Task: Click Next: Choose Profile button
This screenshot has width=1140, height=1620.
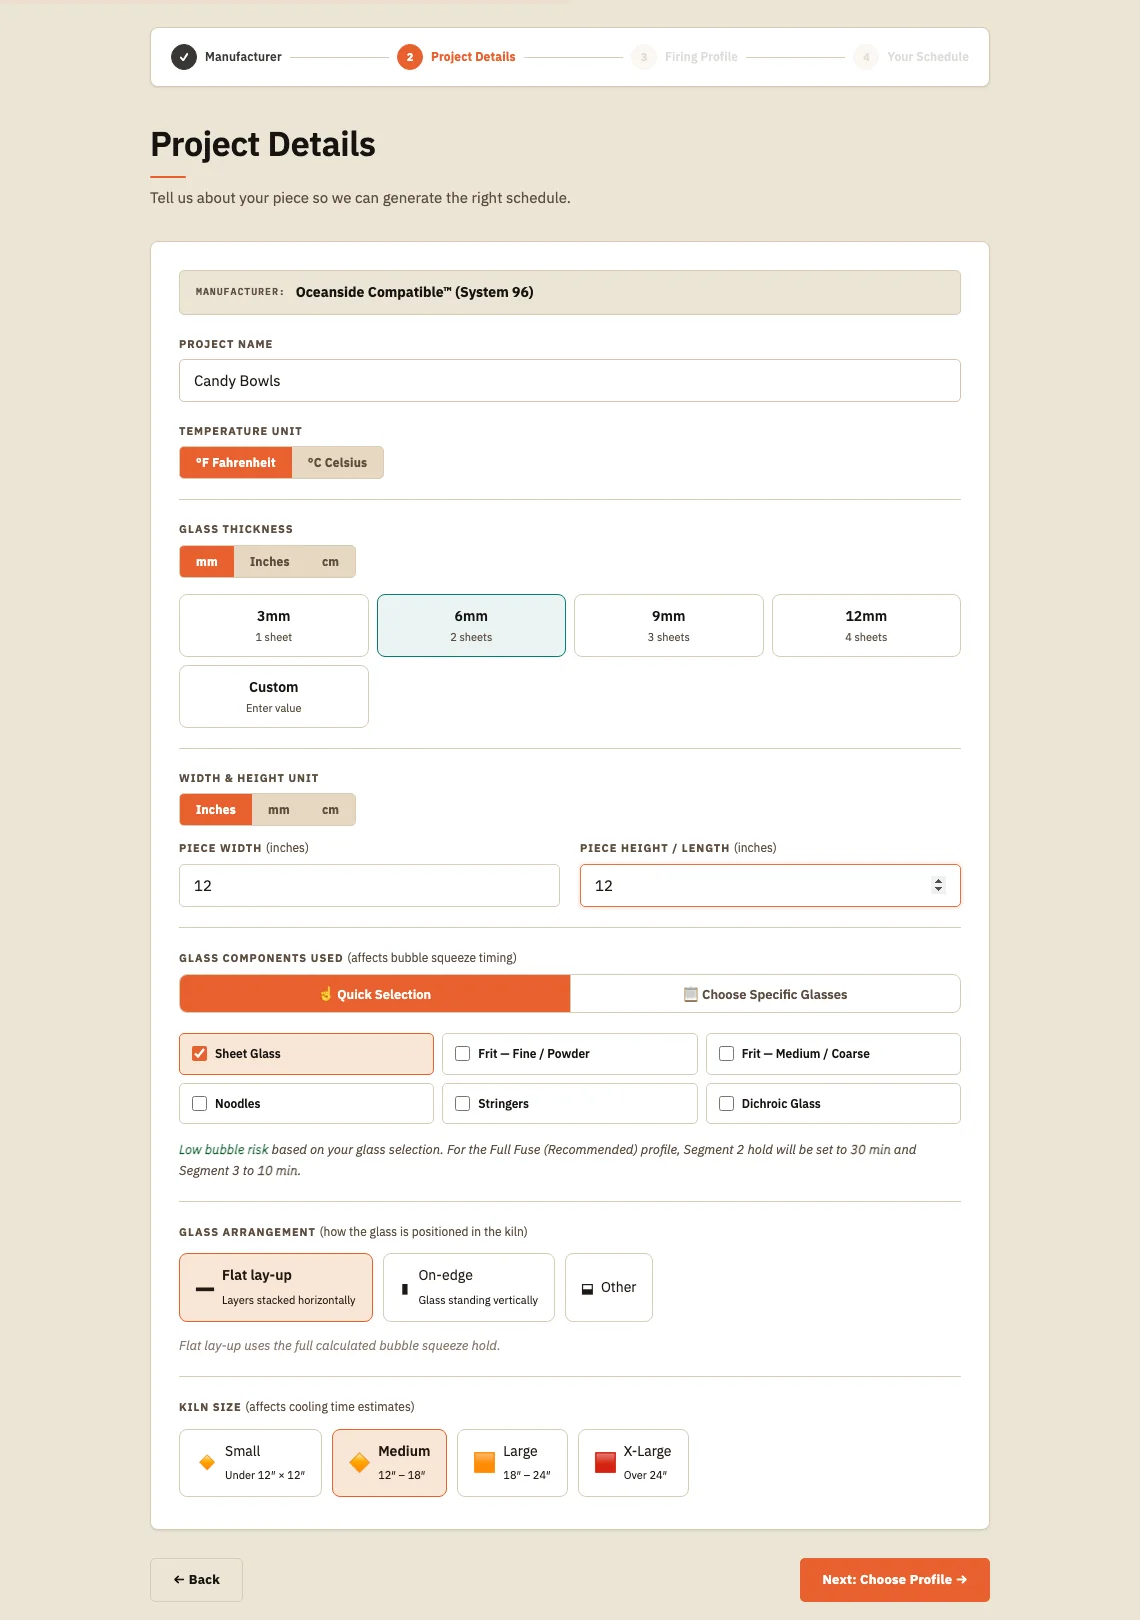Action: (895, 1580)
